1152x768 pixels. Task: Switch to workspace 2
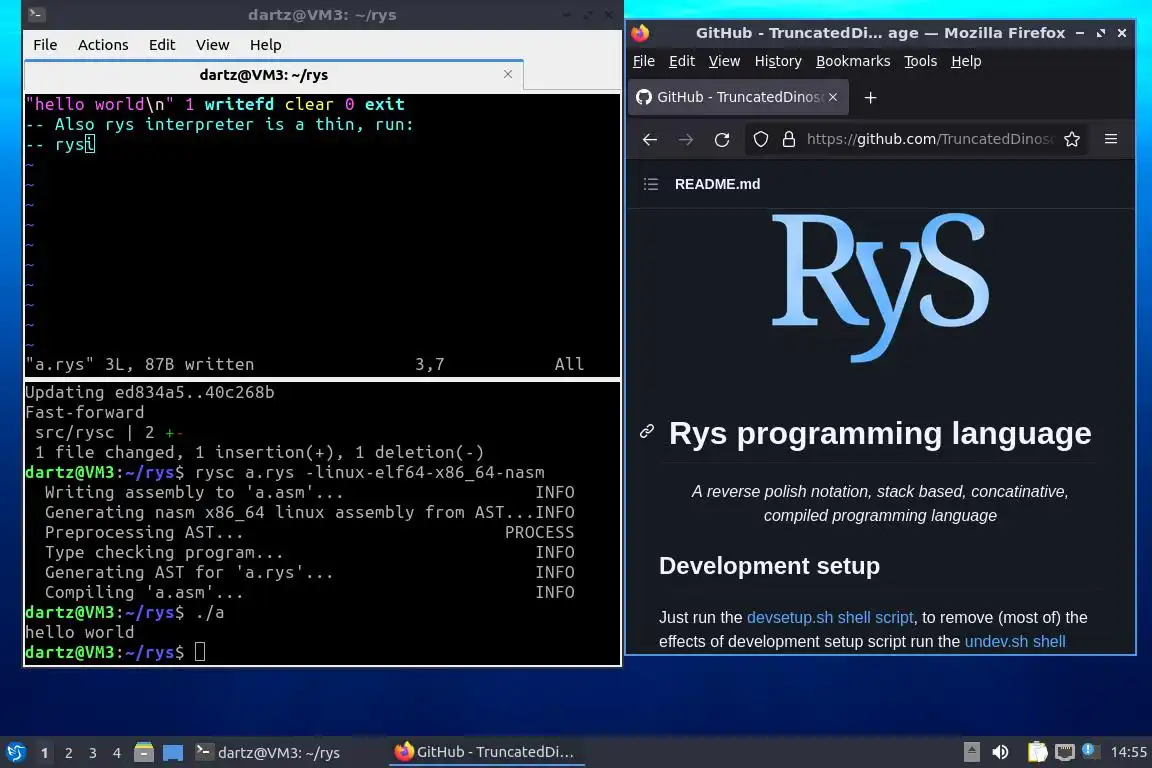click(x=68, y=753)
